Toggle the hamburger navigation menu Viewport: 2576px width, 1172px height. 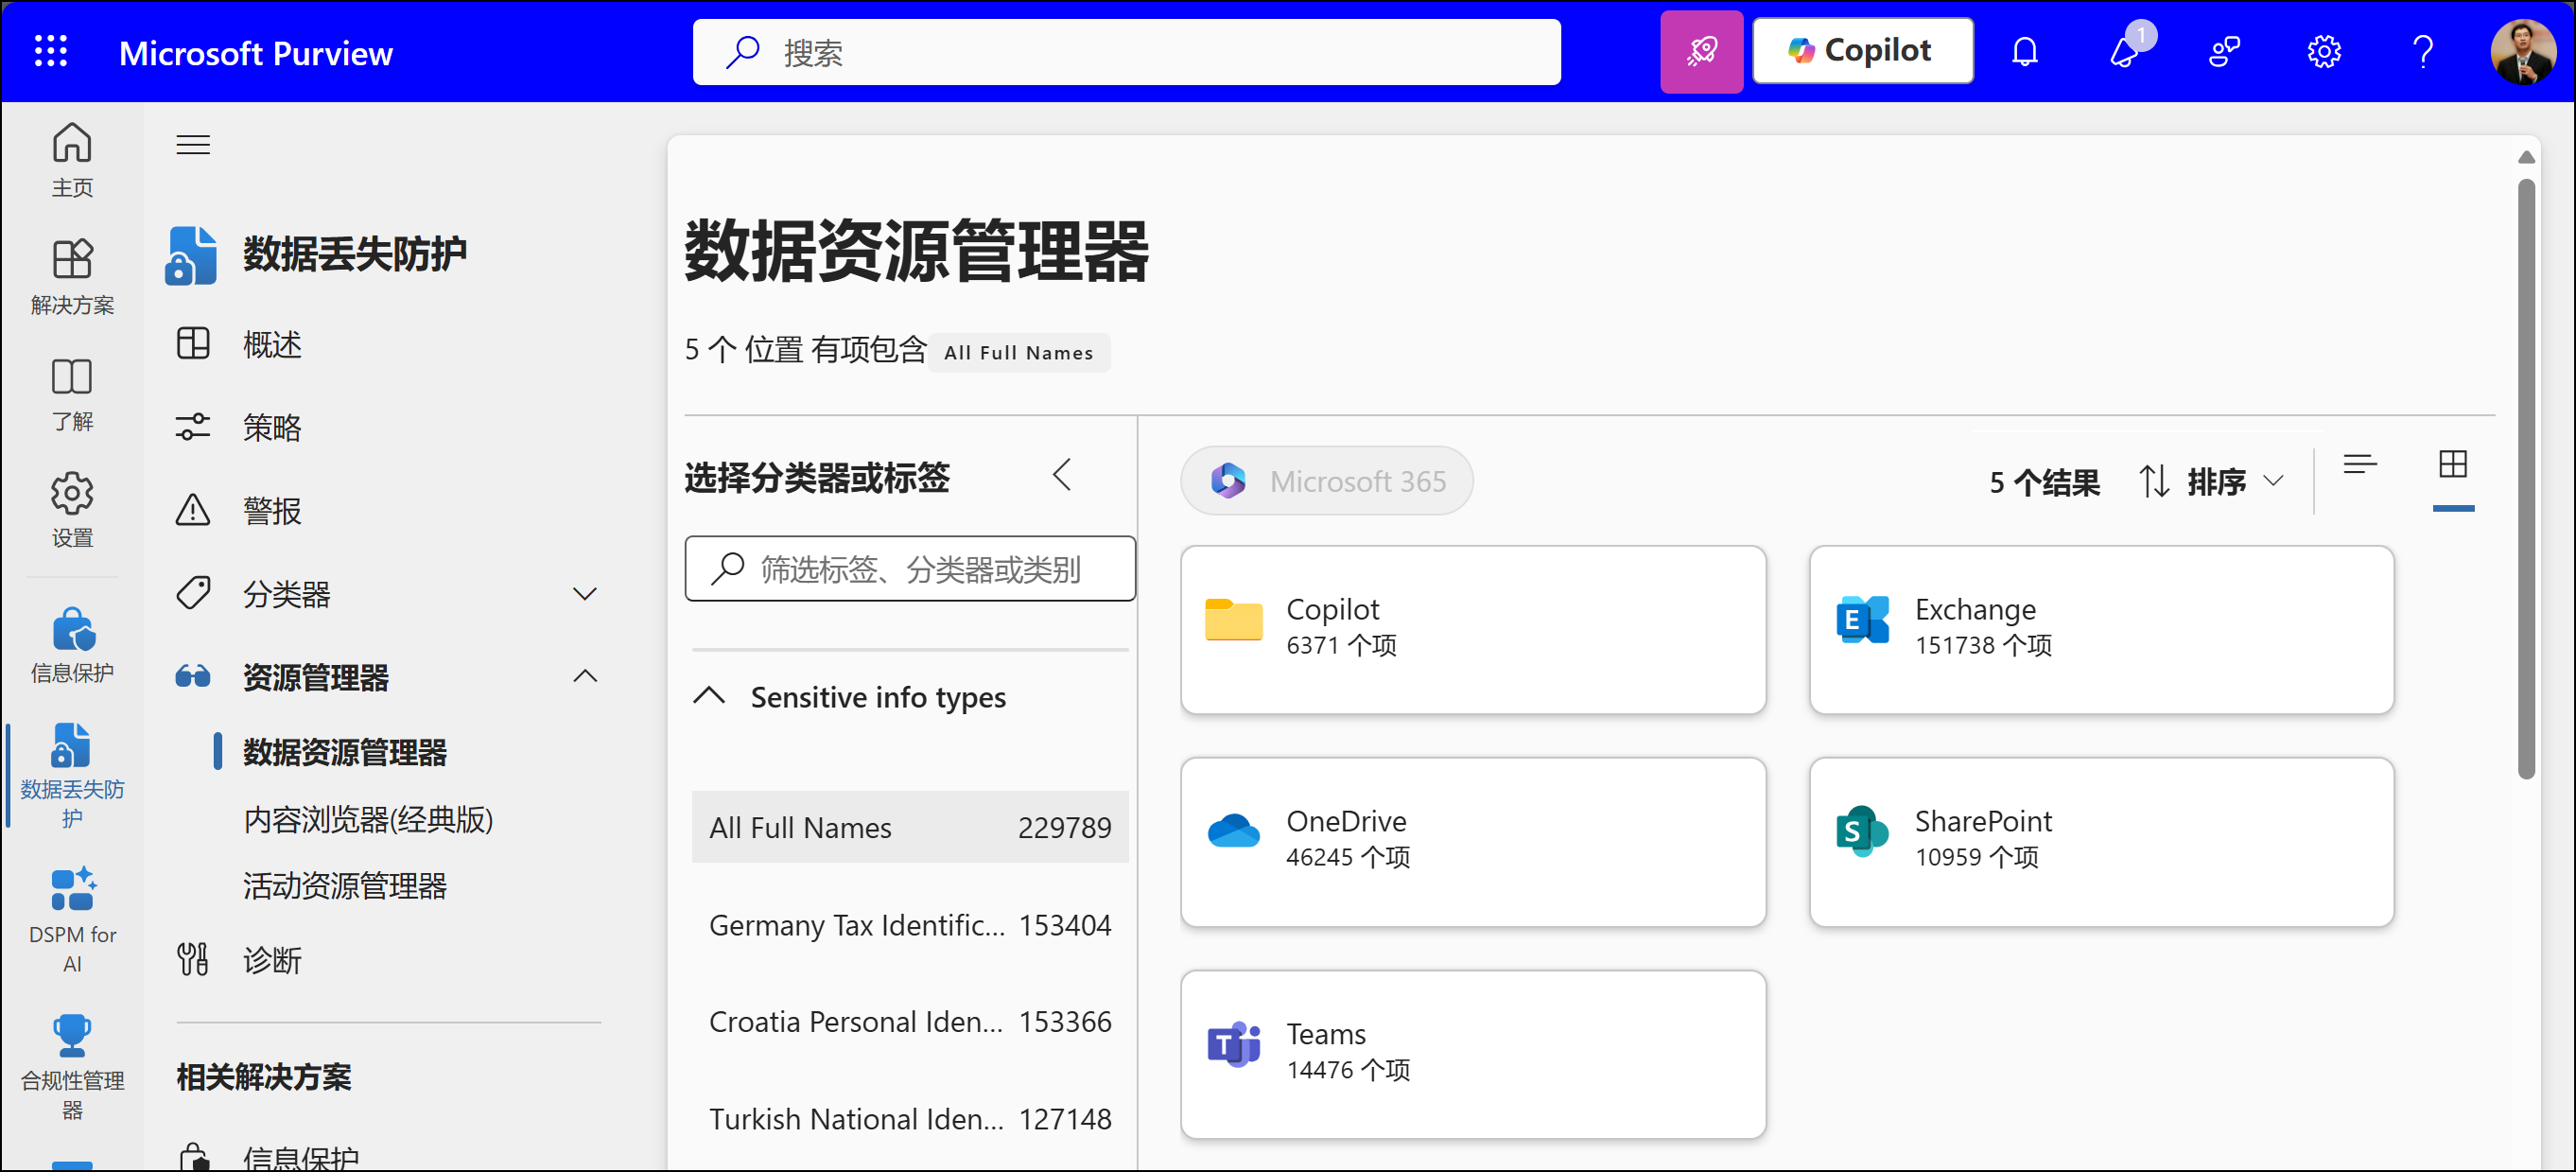pyautogui.click(x=193, y=145)
